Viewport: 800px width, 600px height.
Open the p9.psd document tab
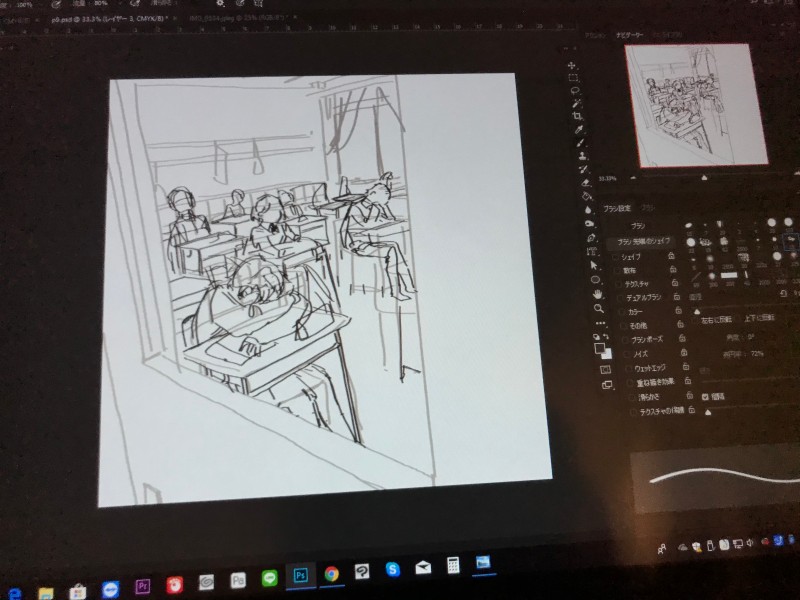pos(110,19)
